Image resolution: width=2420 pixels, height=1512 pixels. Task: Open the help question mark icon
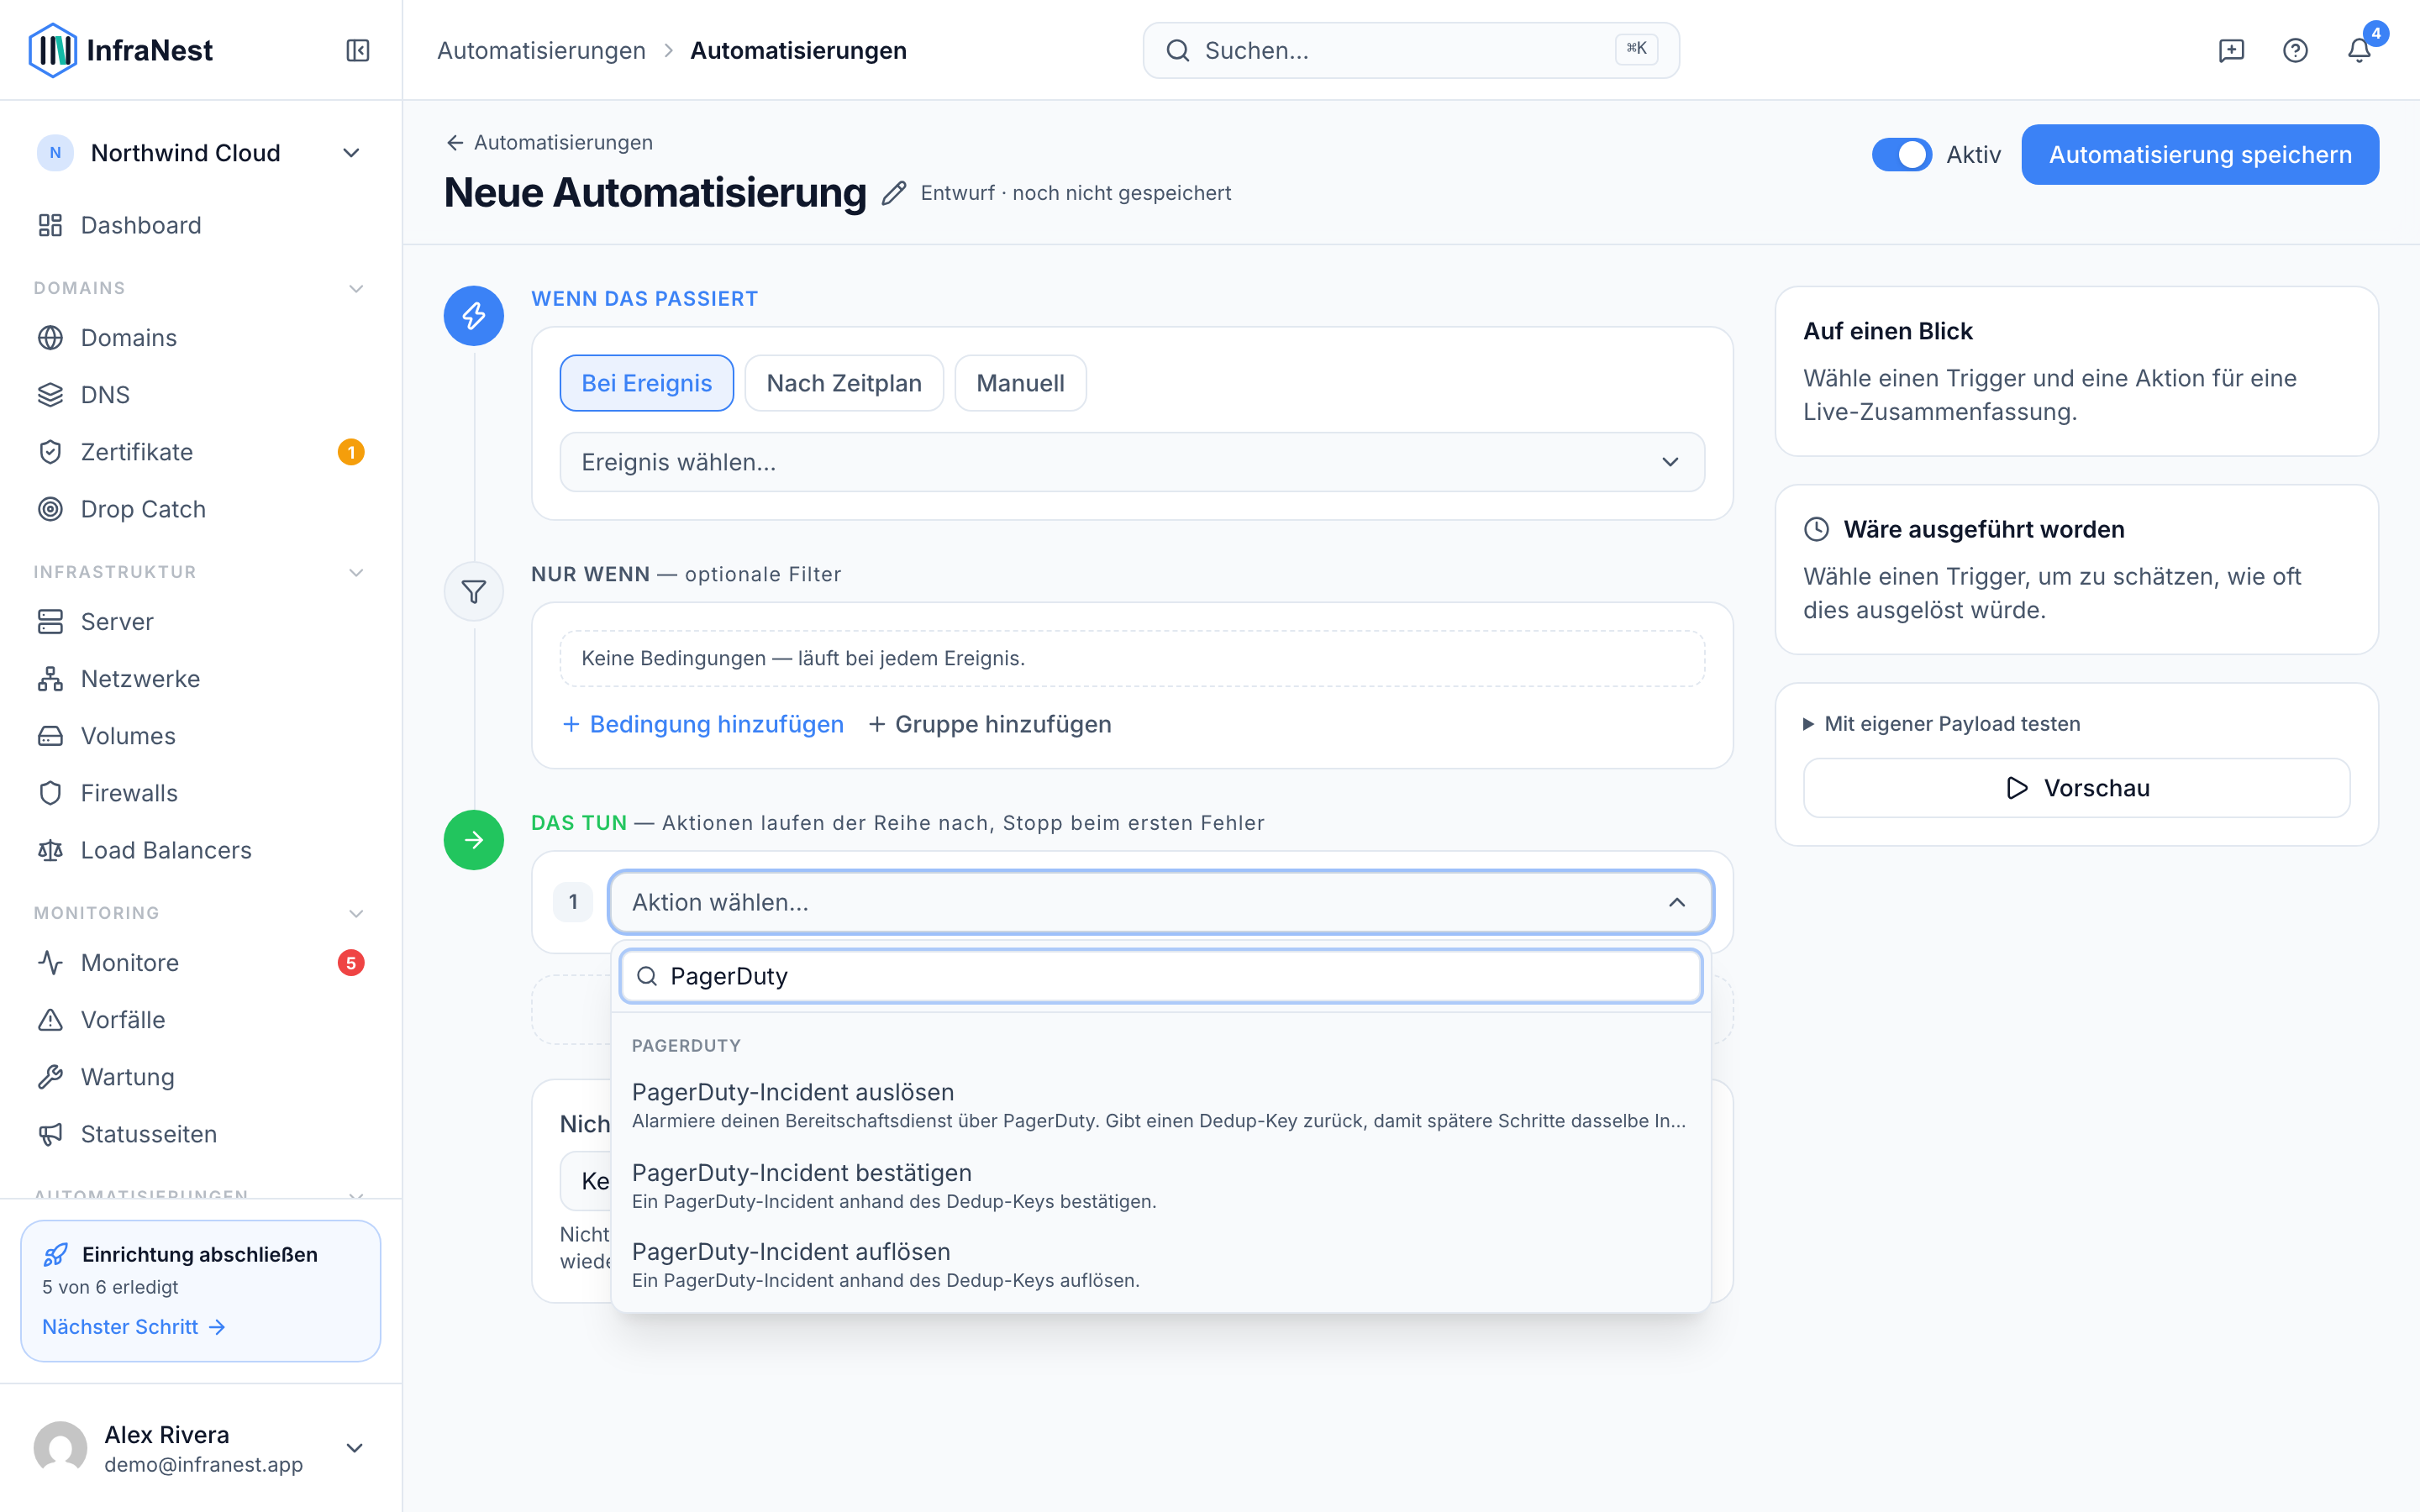tap(2295, 50)
